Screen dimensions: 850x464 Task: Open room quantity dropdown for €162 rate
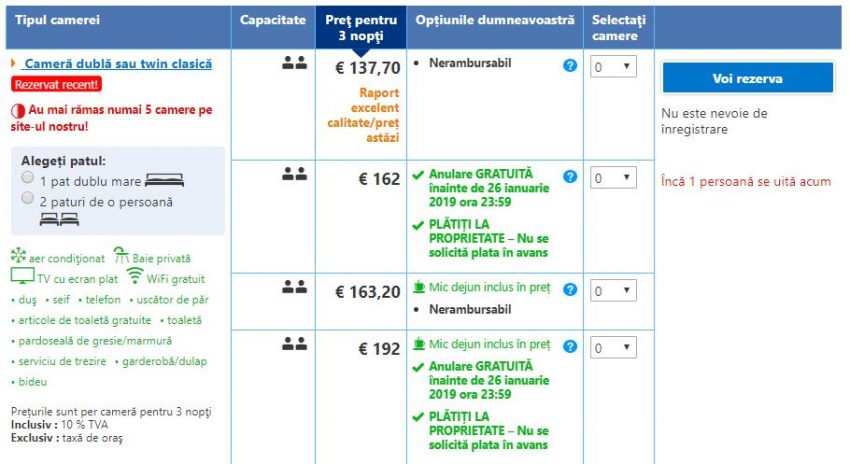click(x=613, y=178)
